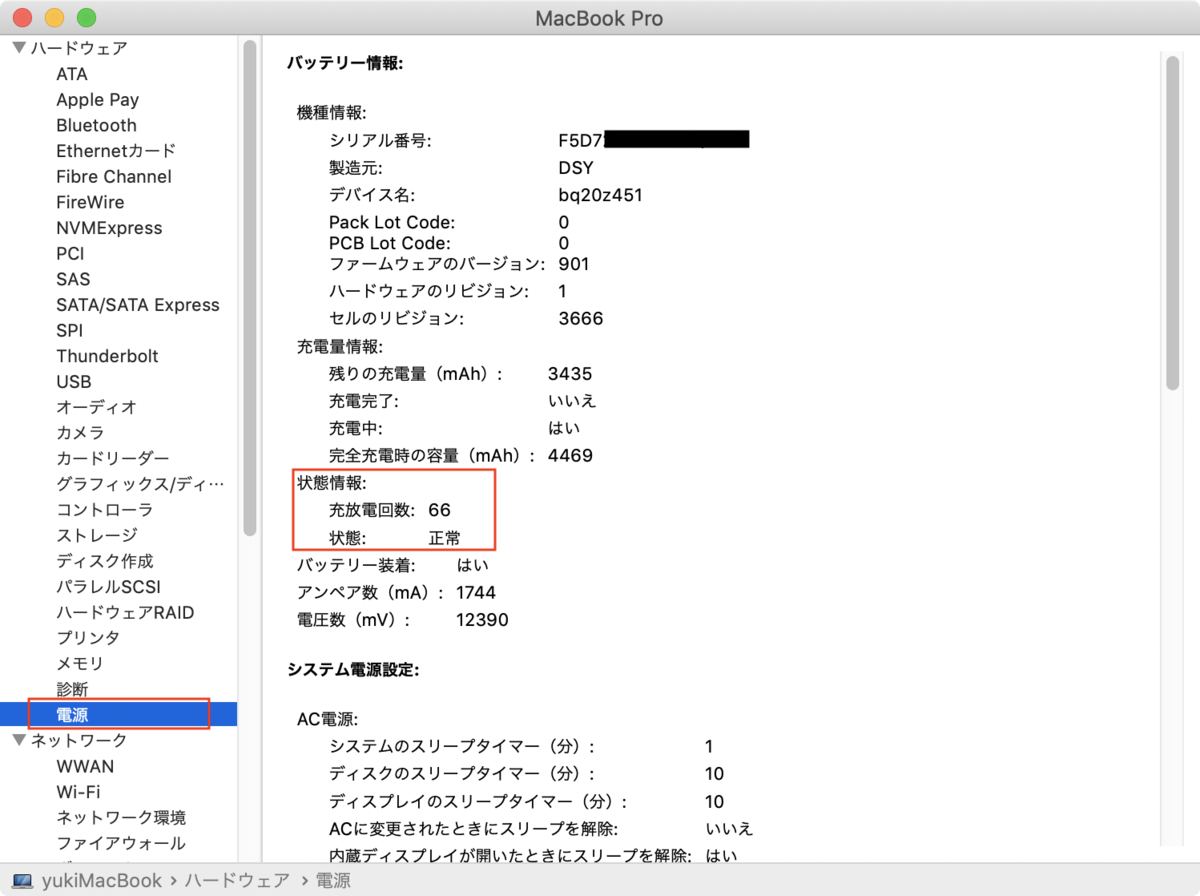Viewport: 1200px width, 896px height.
Task: Select Ethernetカード in the sidebar
Action: 116,151
